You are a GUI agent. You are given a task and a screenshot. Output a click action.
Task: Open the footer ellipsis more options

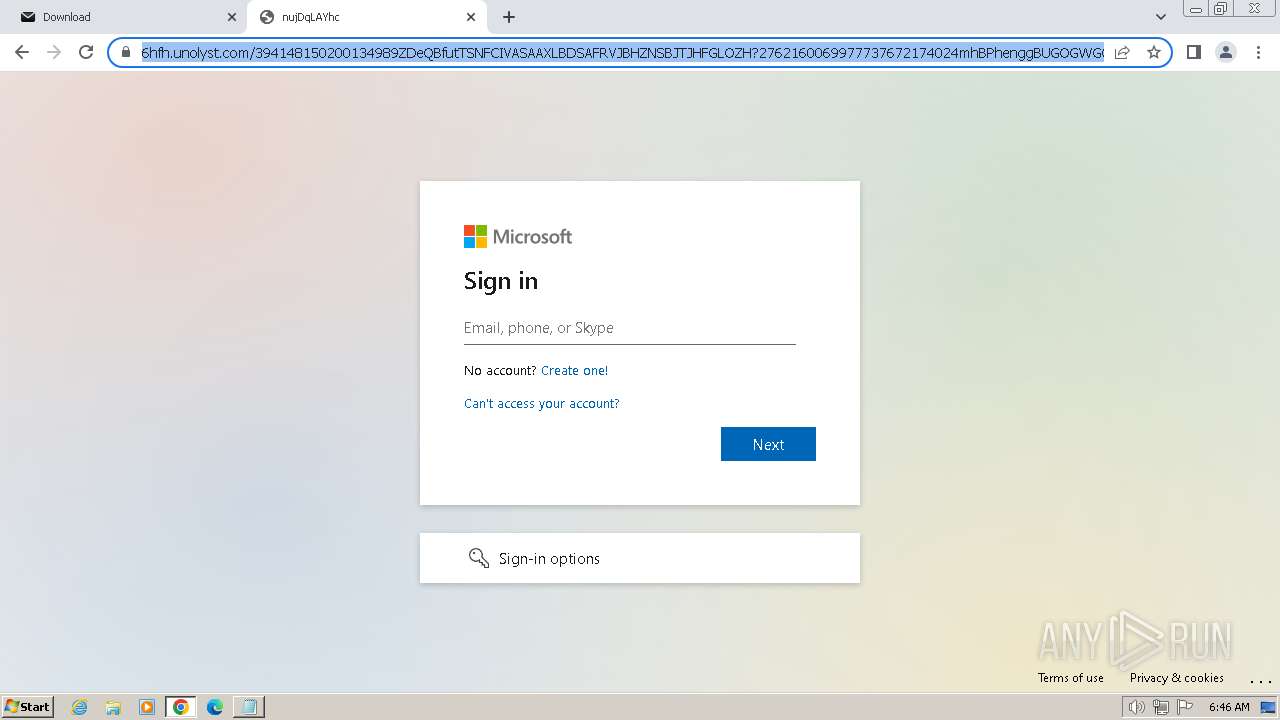coord(1260,679)
